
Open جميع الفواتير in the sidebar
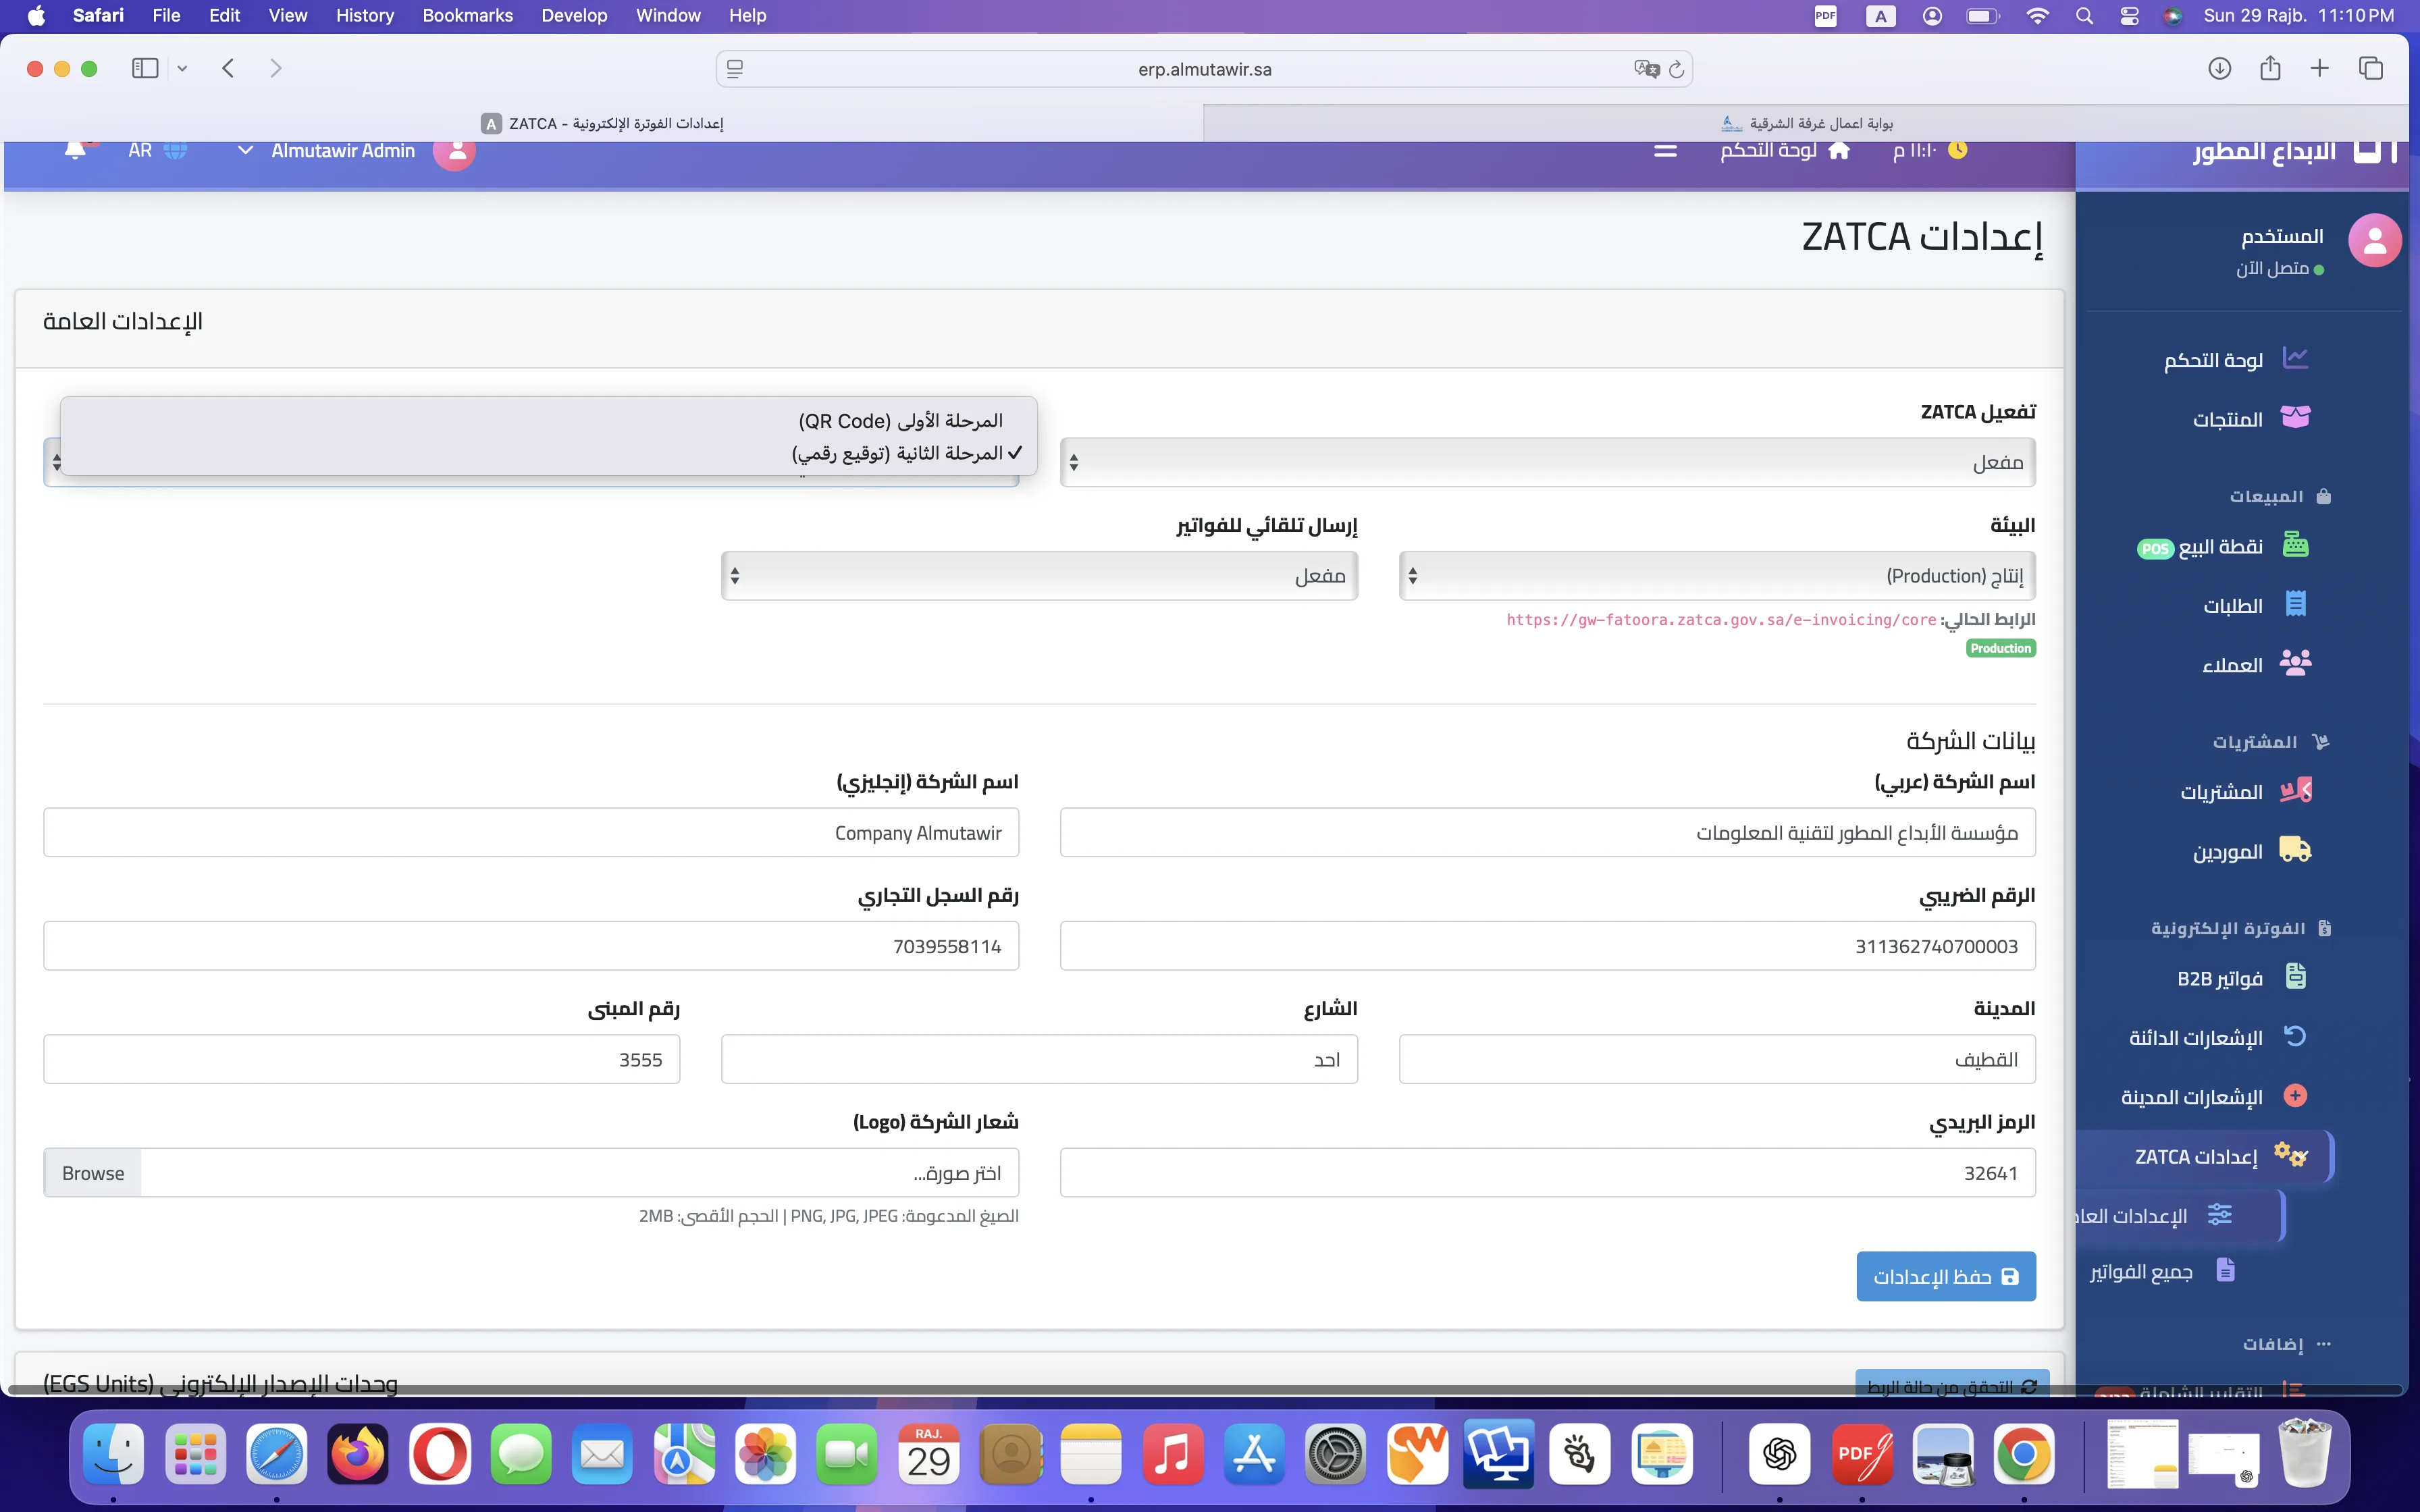(2161, 1271)
